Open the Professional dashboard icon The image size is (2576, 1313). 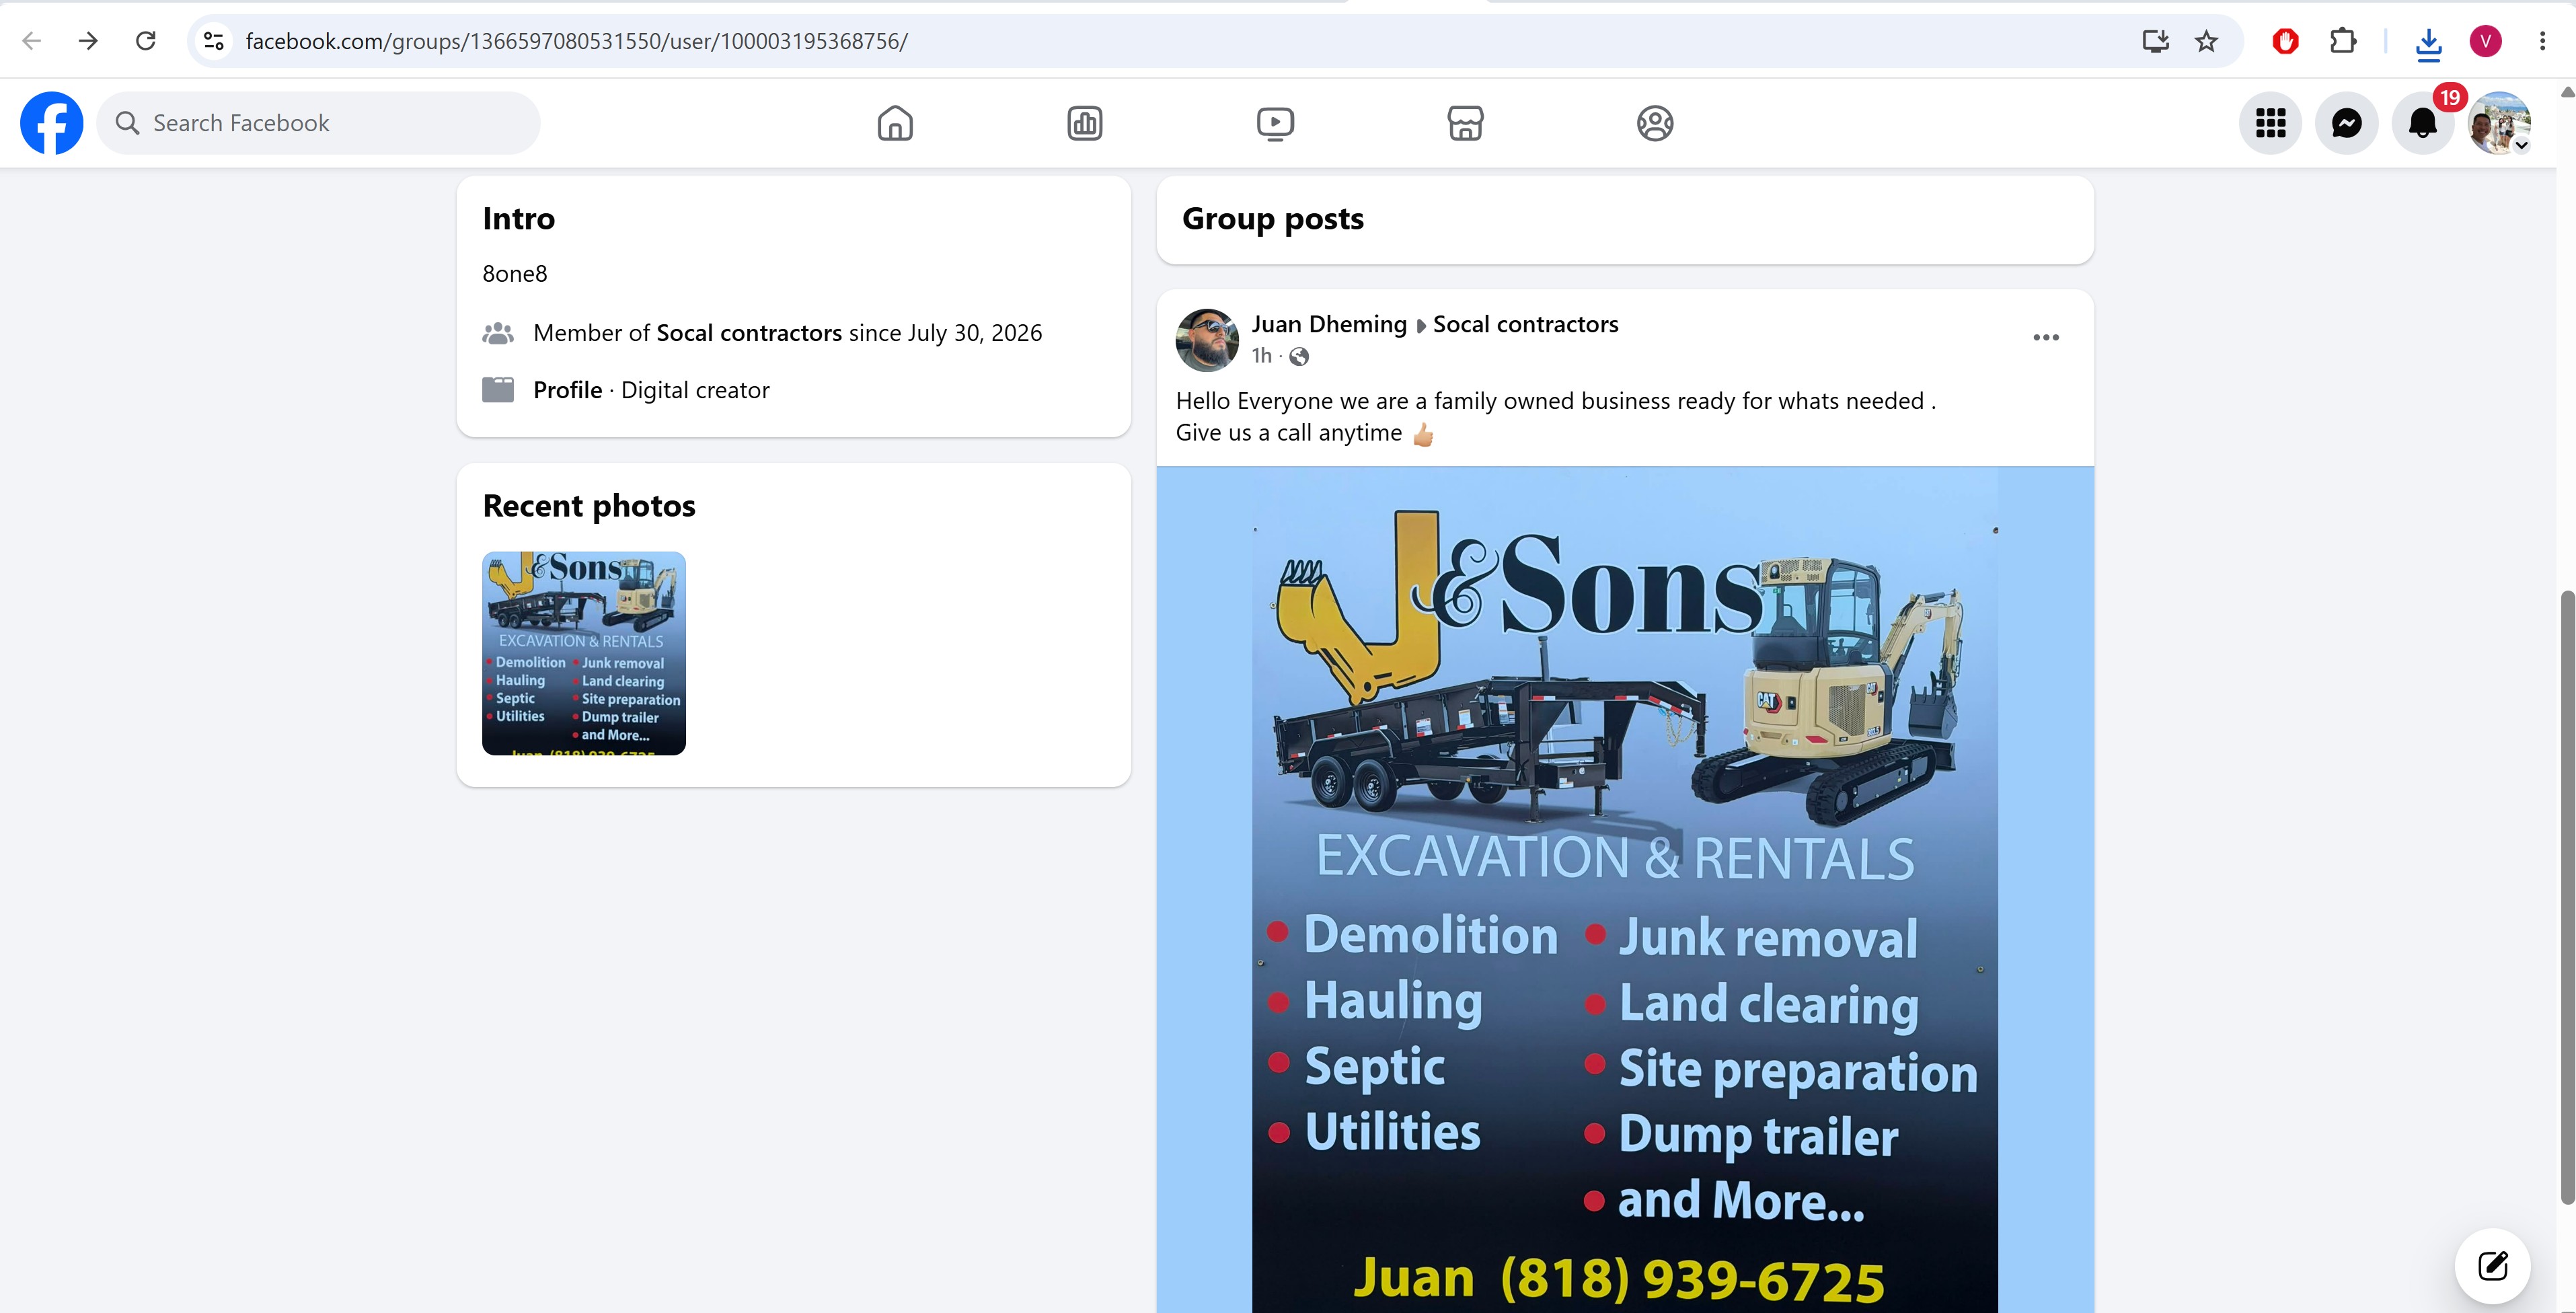tap(1085, 123)
